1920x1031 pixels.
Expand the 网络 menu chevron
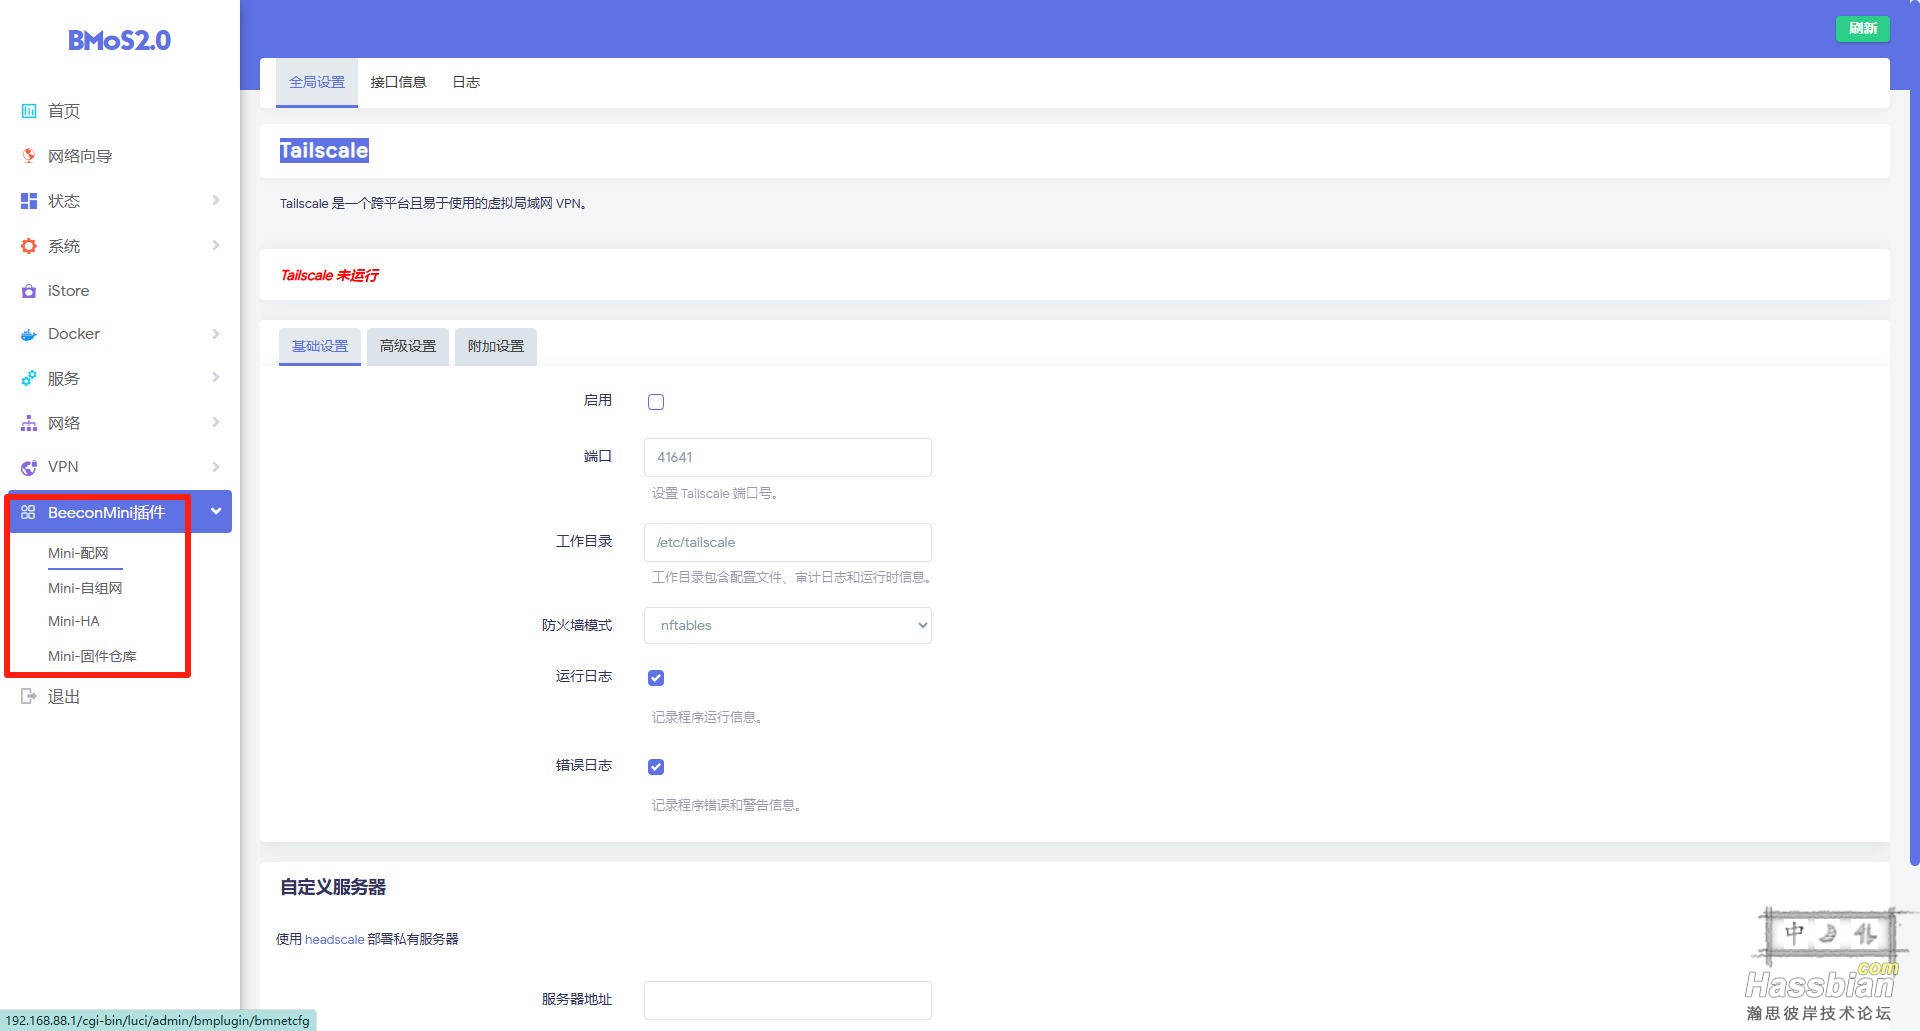tap(215, 422)
